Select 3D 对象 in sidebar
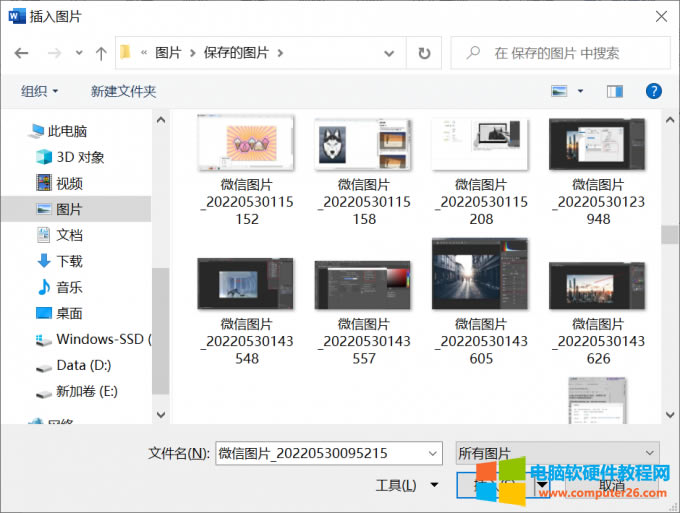Viewport: 680px width, 513px height. tap(80, 157)
